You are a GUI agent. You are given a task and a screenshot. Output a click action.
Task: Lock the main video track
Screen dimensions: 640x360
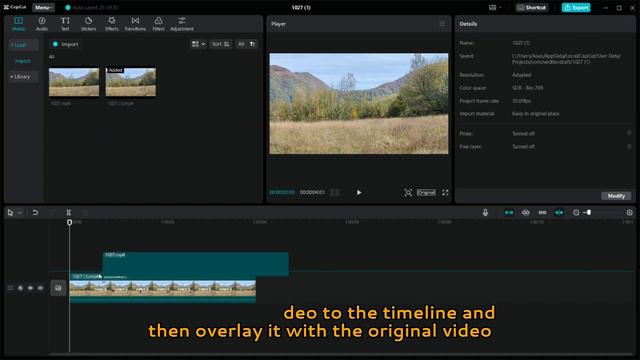20,288
